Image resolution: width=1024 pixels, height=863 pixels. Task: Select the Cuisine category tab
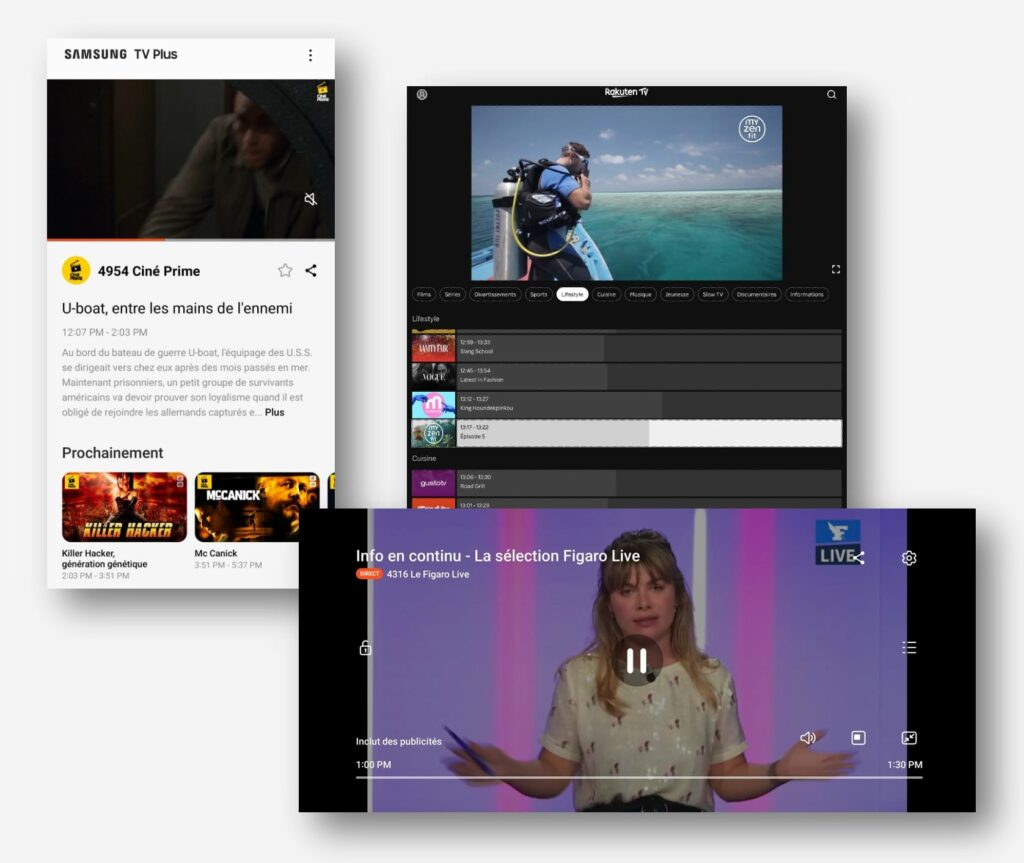point(606,295)
